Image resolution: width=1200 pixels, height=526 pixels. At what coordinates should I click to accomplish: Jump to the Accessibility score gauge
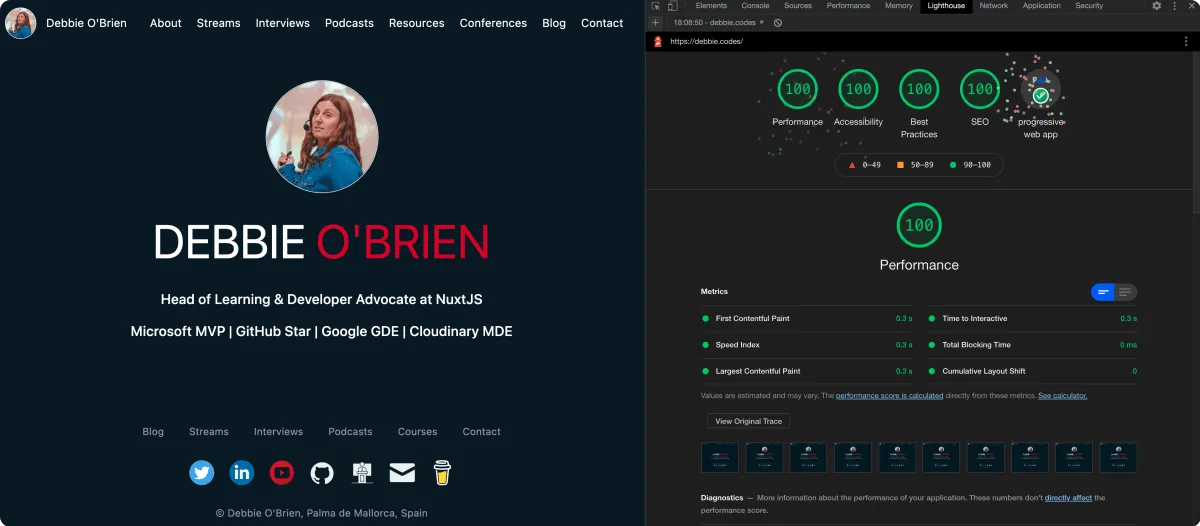pyautogui.click(x=858, y=89)
